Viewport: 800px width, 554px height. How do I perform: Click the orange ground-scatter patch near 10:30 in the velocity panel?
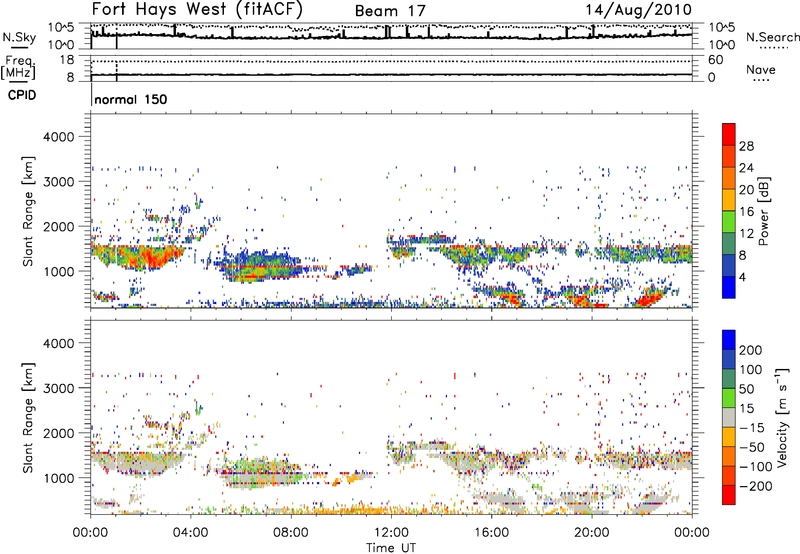pos(356,478)
